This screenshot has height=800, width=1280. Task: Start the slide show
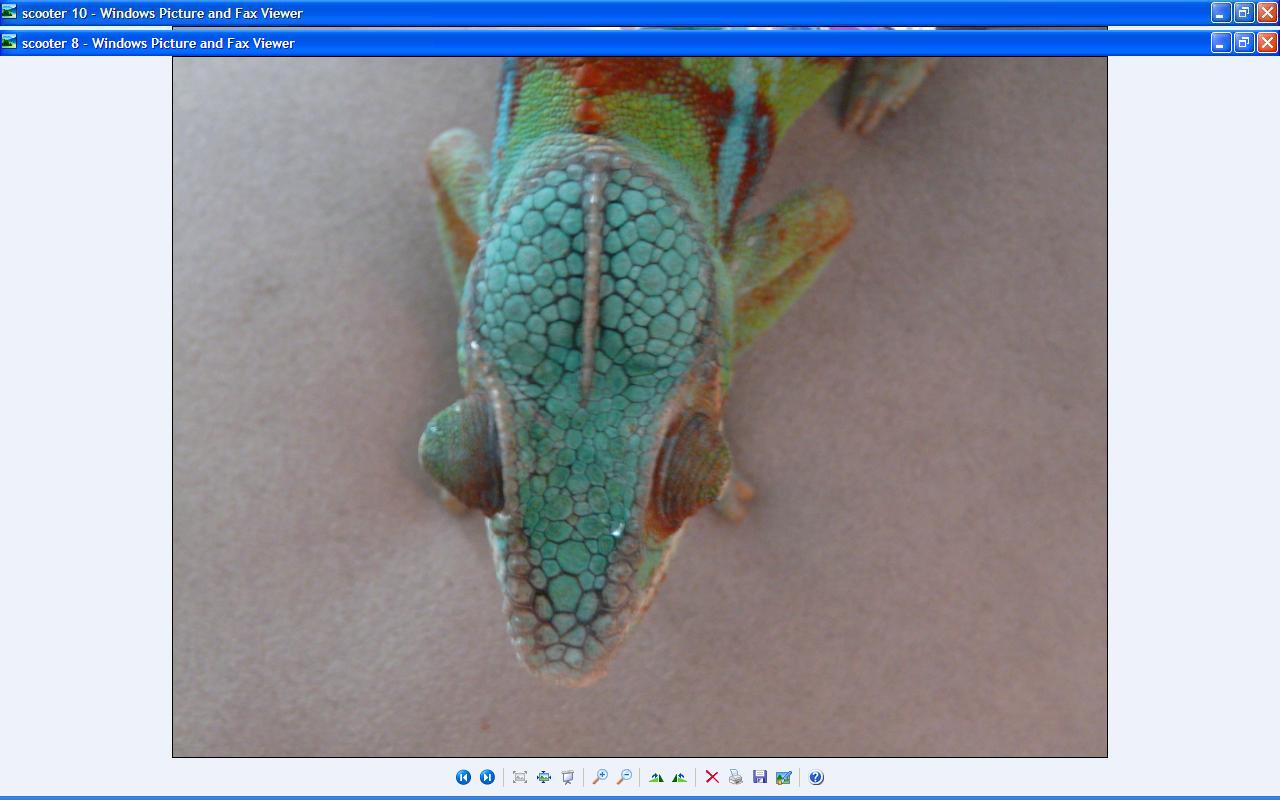coord(568,777)
